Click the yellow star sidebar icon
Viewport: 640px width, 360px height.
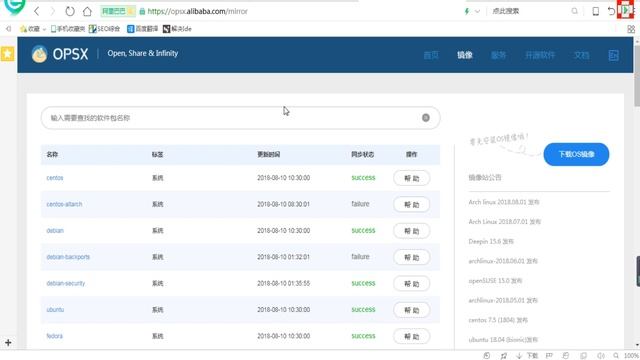click(7, 53)
